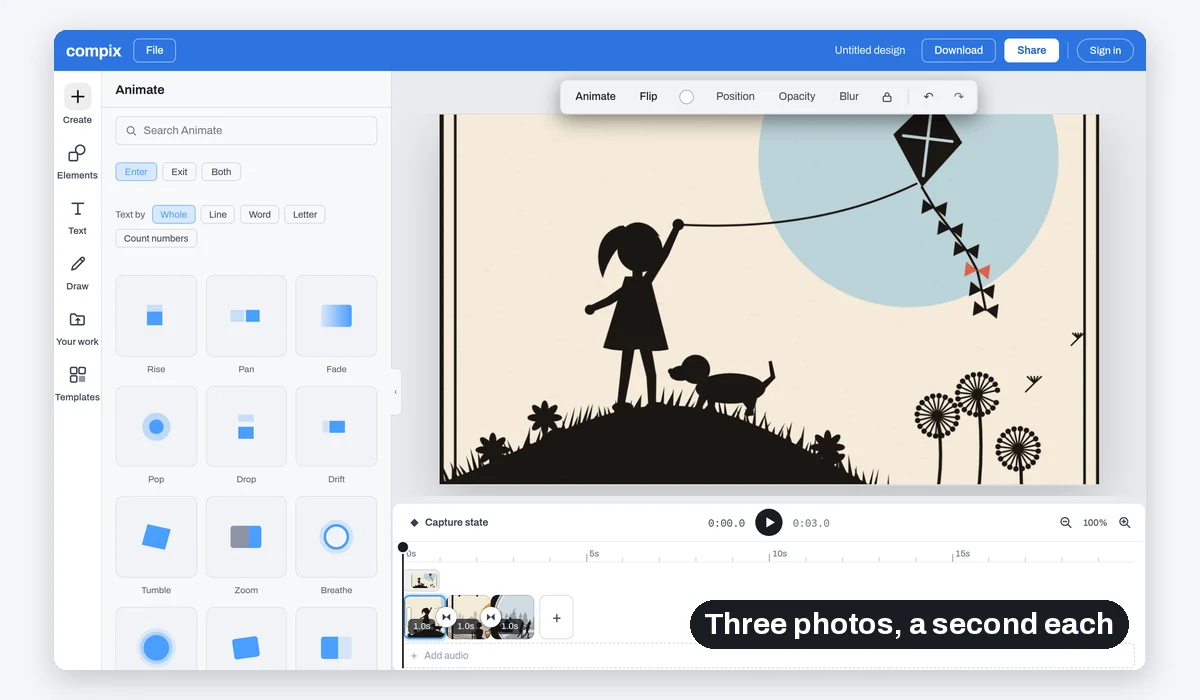This screenshot has width=1200, height=700.
Task: Select the Draw tool
Action: point(77,272)
